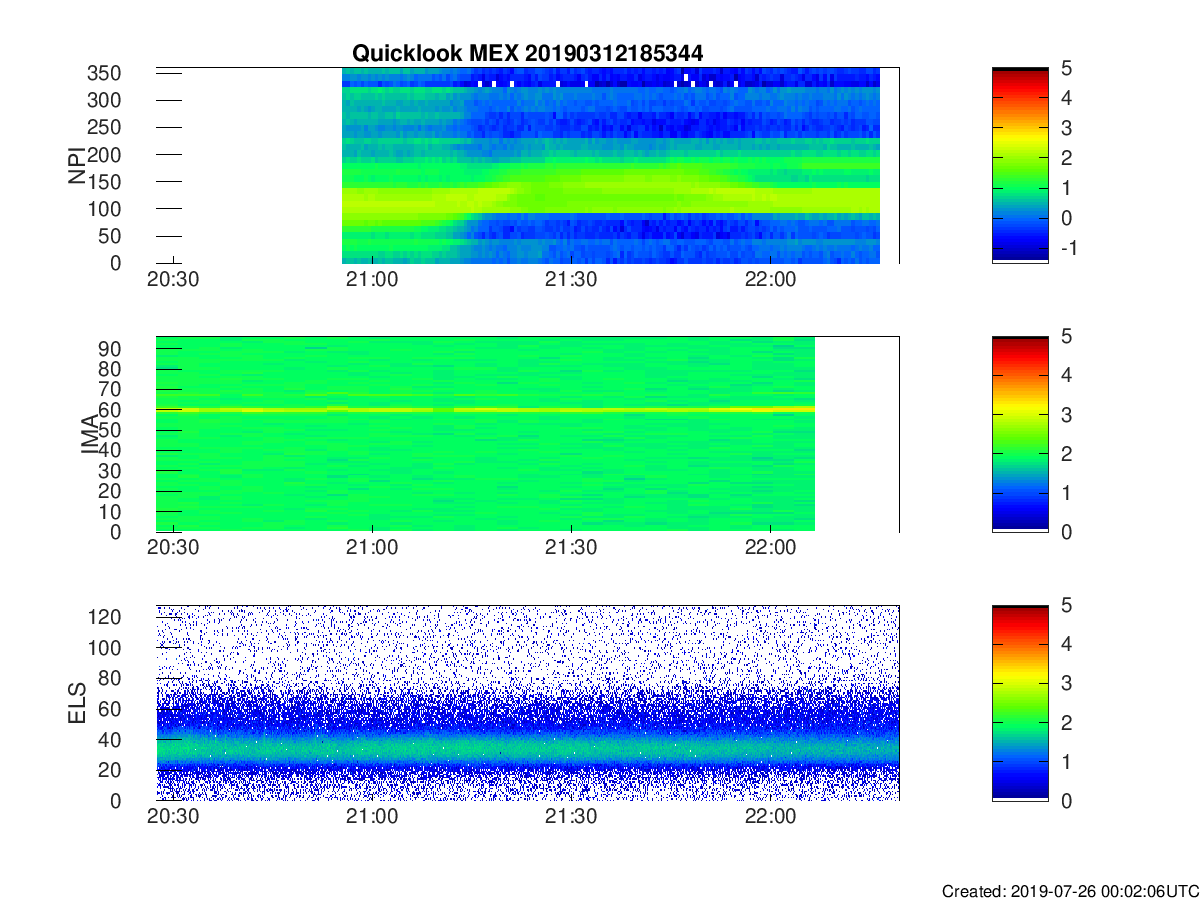Click the NPI y-axis label

tap(77, 166)
